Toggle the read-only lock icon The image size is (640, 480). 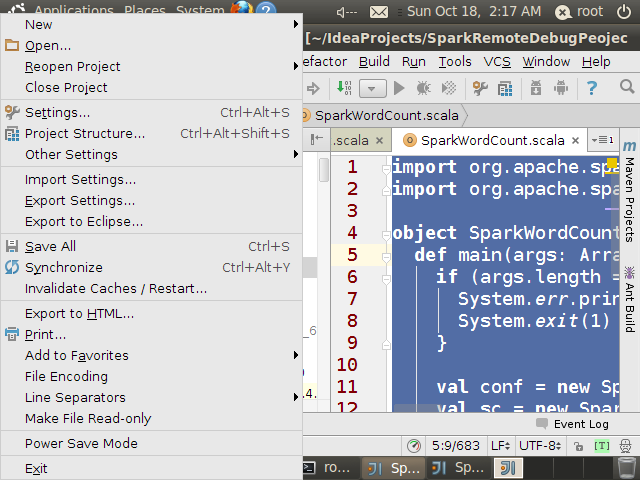tap(578, 446)
